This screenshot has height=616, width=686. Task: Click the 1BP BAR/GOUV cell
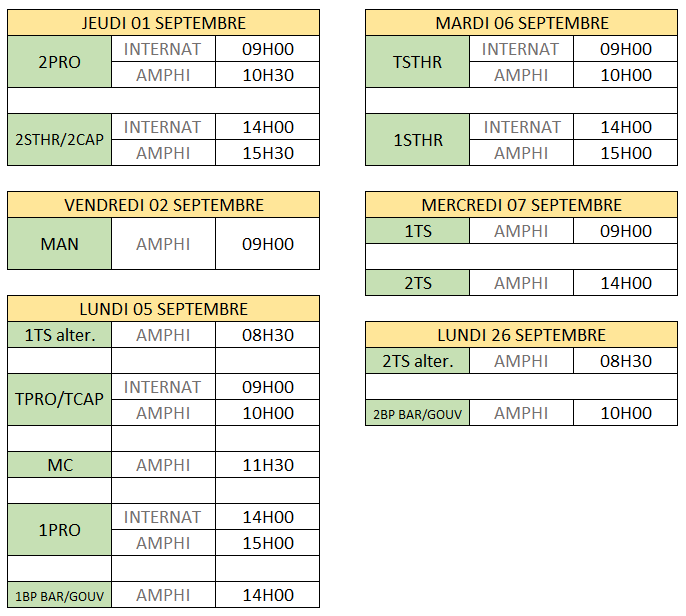(60, 595)
